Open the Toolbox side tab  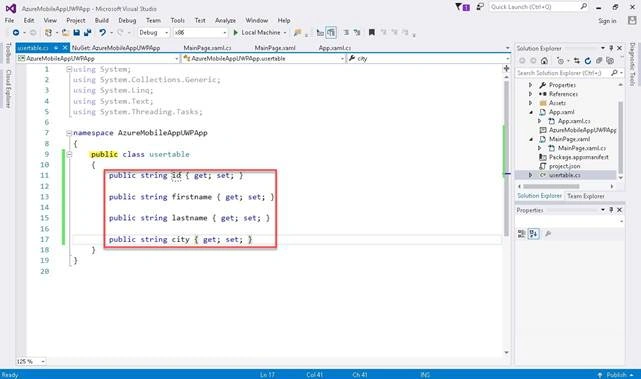click(8, 53)
